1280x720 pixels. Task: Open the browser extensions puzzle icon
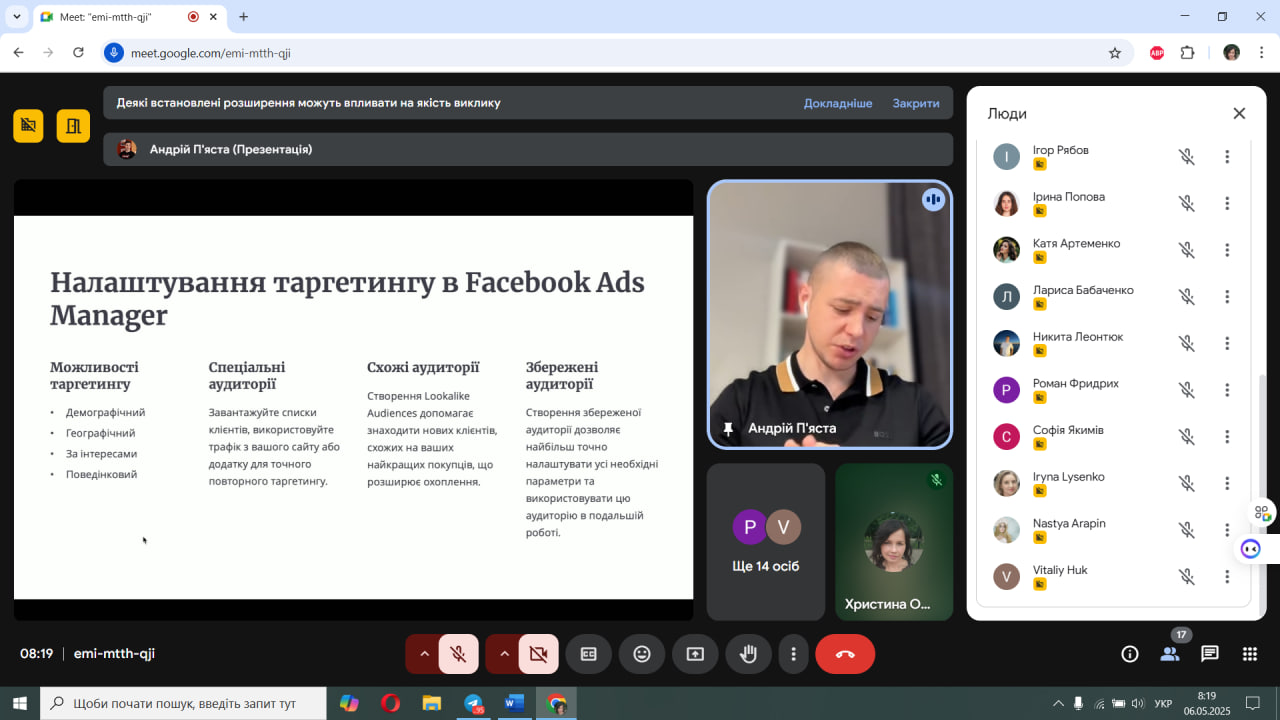pos(1188,53)
